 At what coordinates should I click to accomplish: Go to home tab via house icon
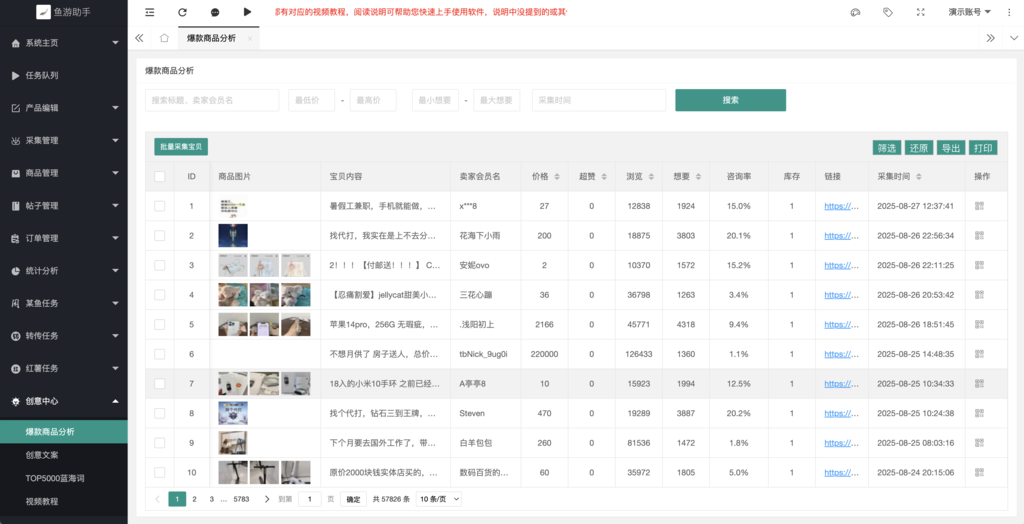164,38
